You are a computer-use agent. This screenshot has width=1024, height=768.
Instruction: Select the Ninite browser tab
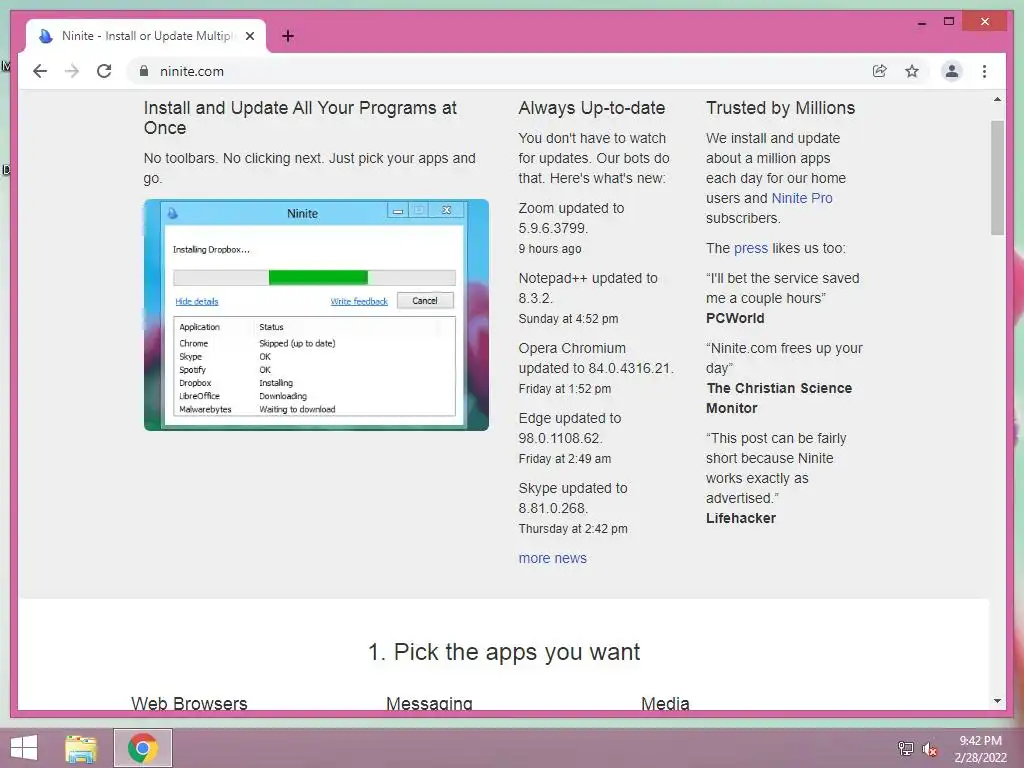[x=146, y=36]
